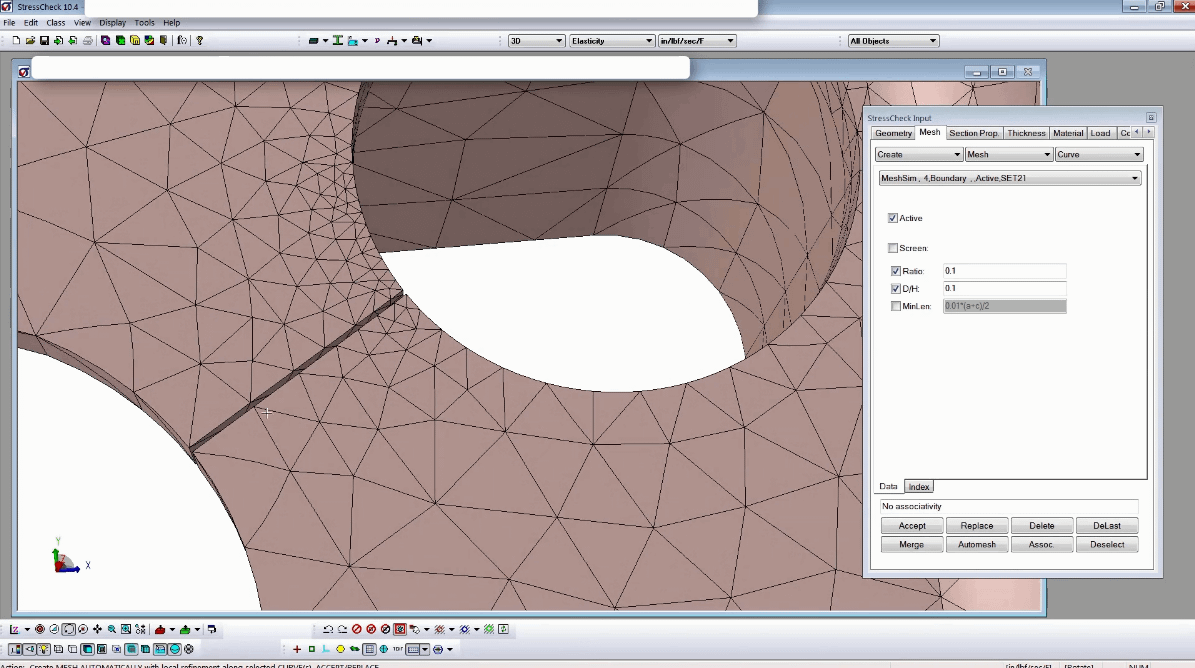Viewport: 1195px width, 668px height.
Task: Check the MinLen option
Action: [895, 306]
